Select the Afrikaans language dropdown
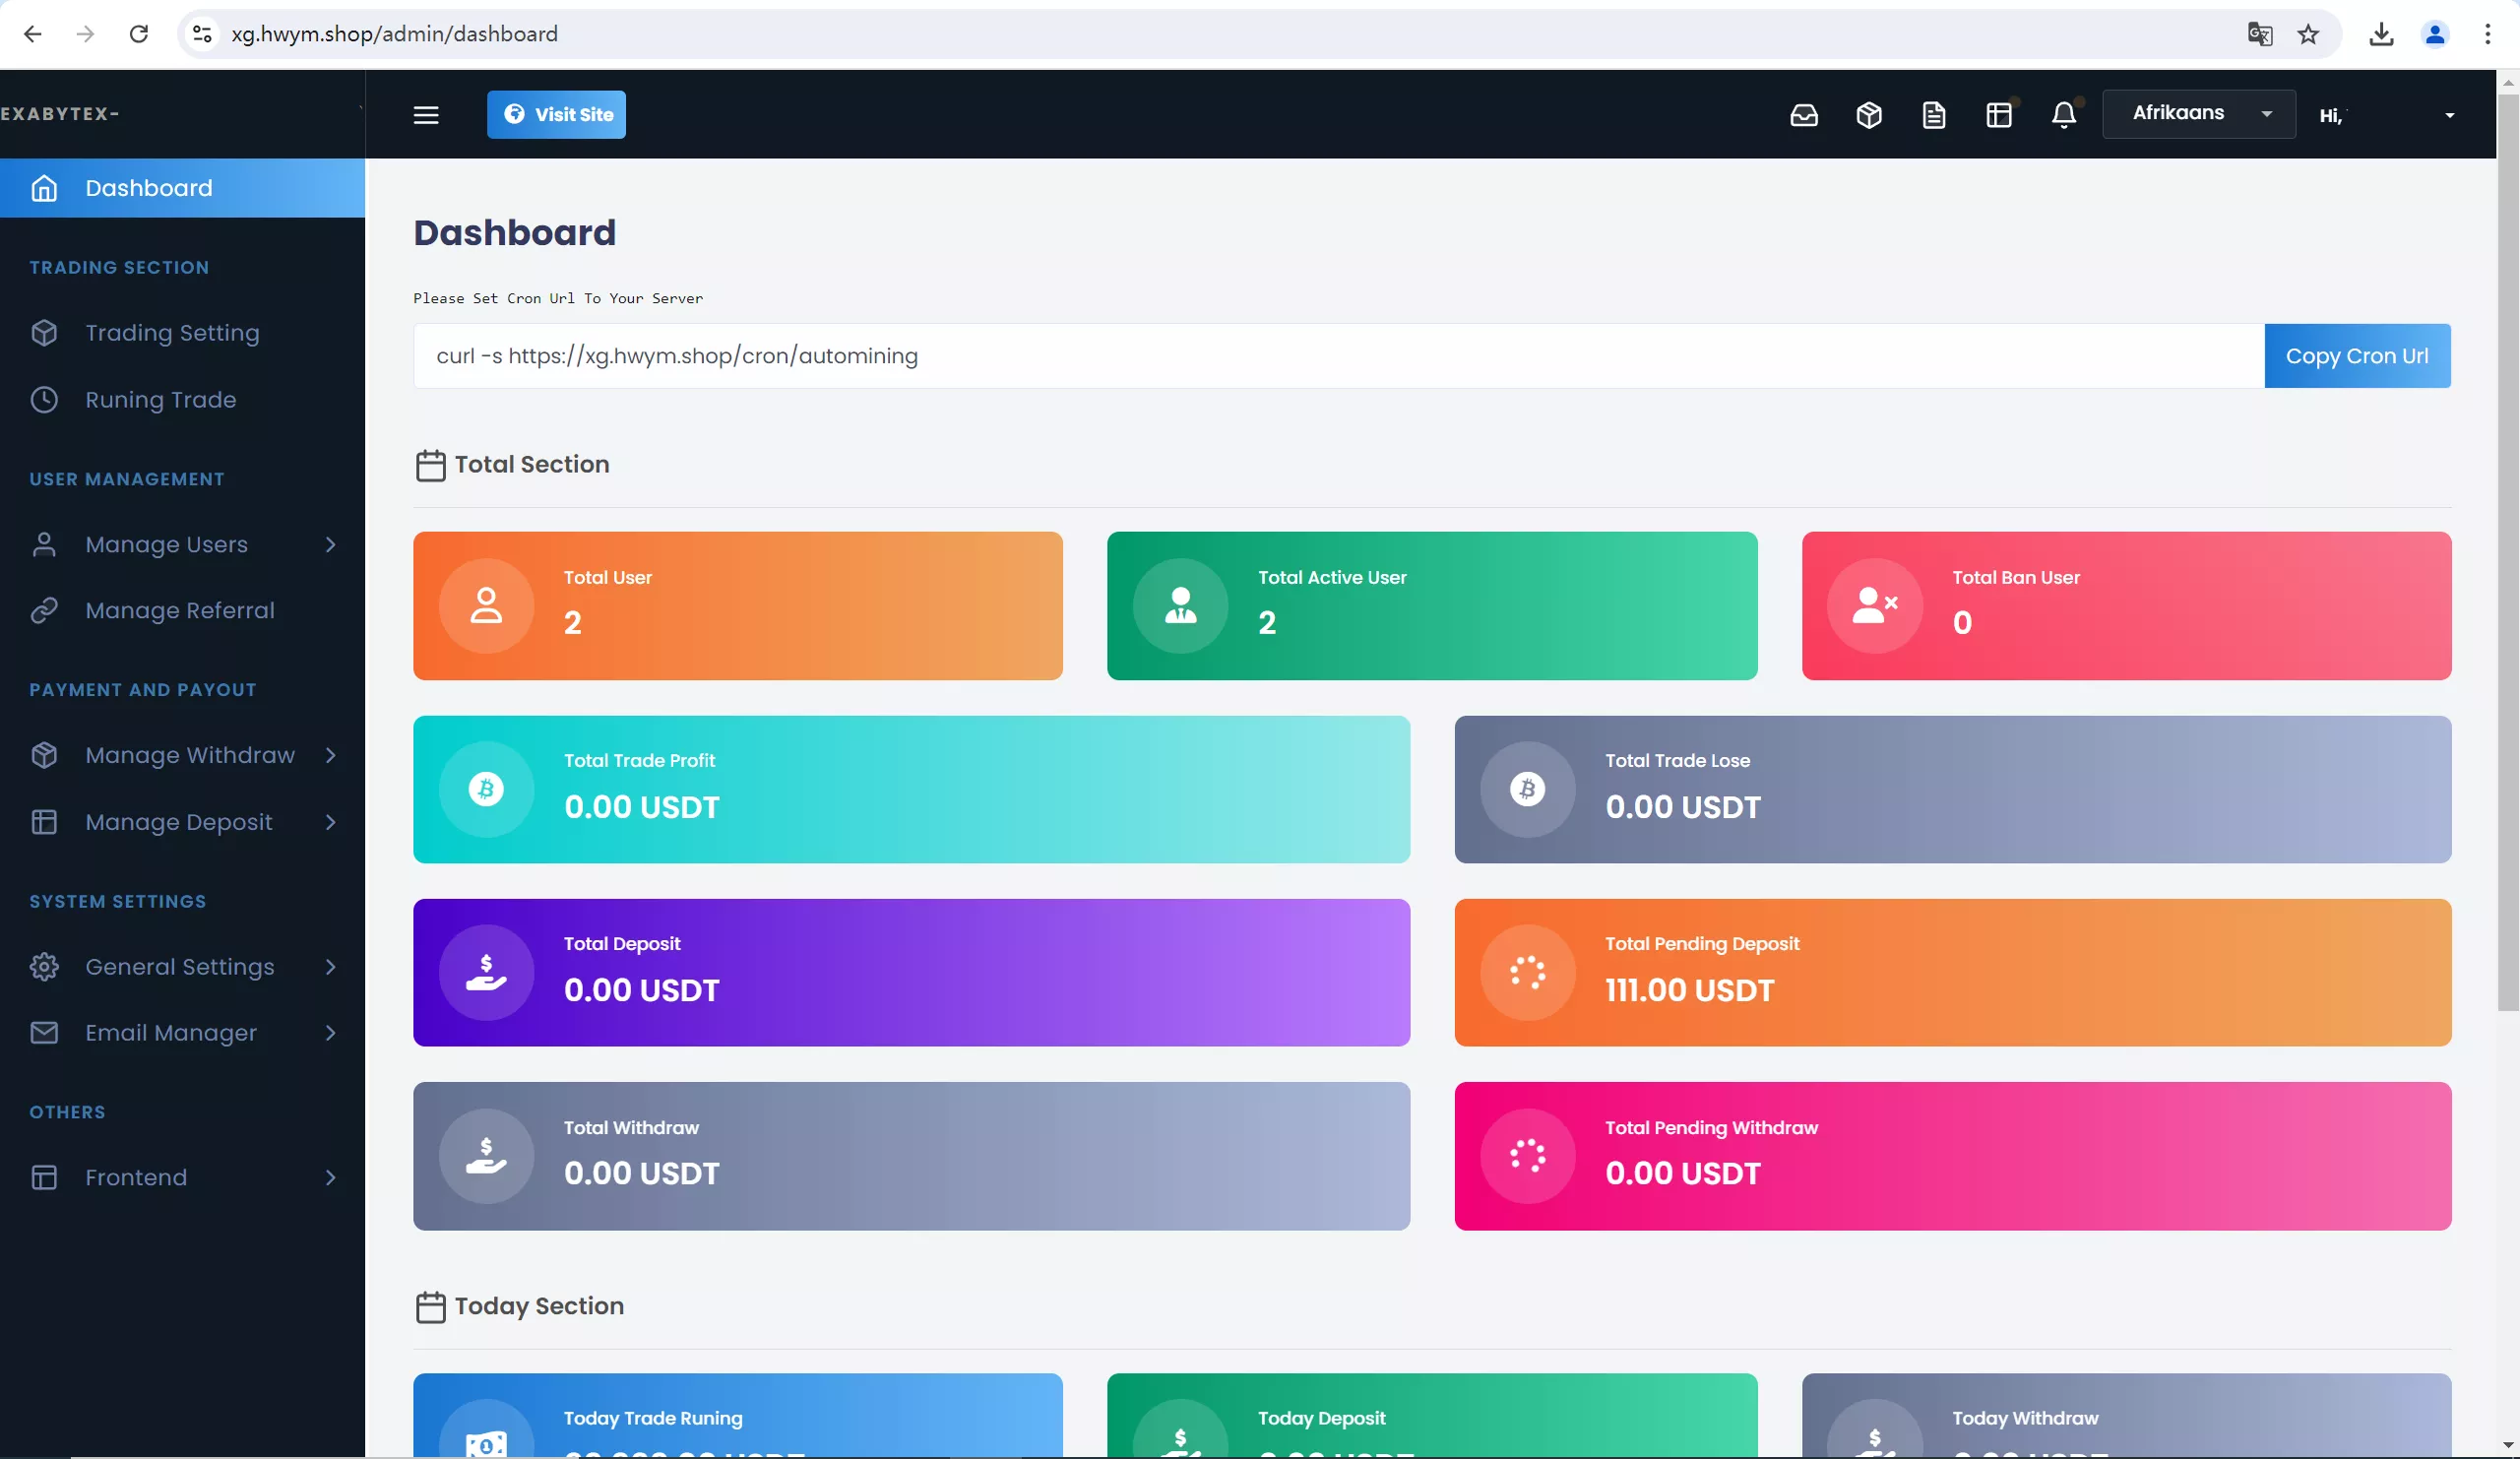The width and height of the screenshot is (2520, 1459). point(2199,113)
